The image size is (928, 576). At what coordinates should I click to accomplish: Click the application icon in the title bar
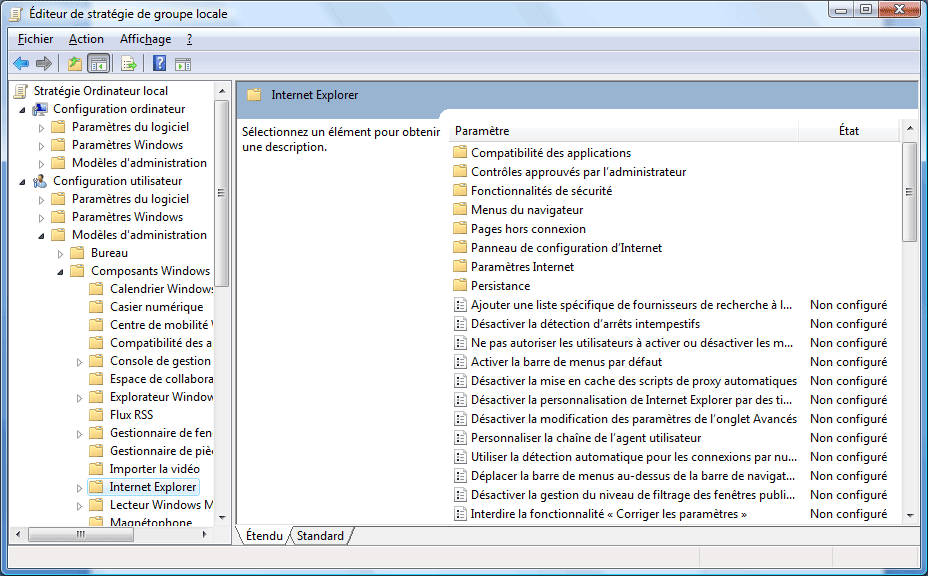(15, 14)
